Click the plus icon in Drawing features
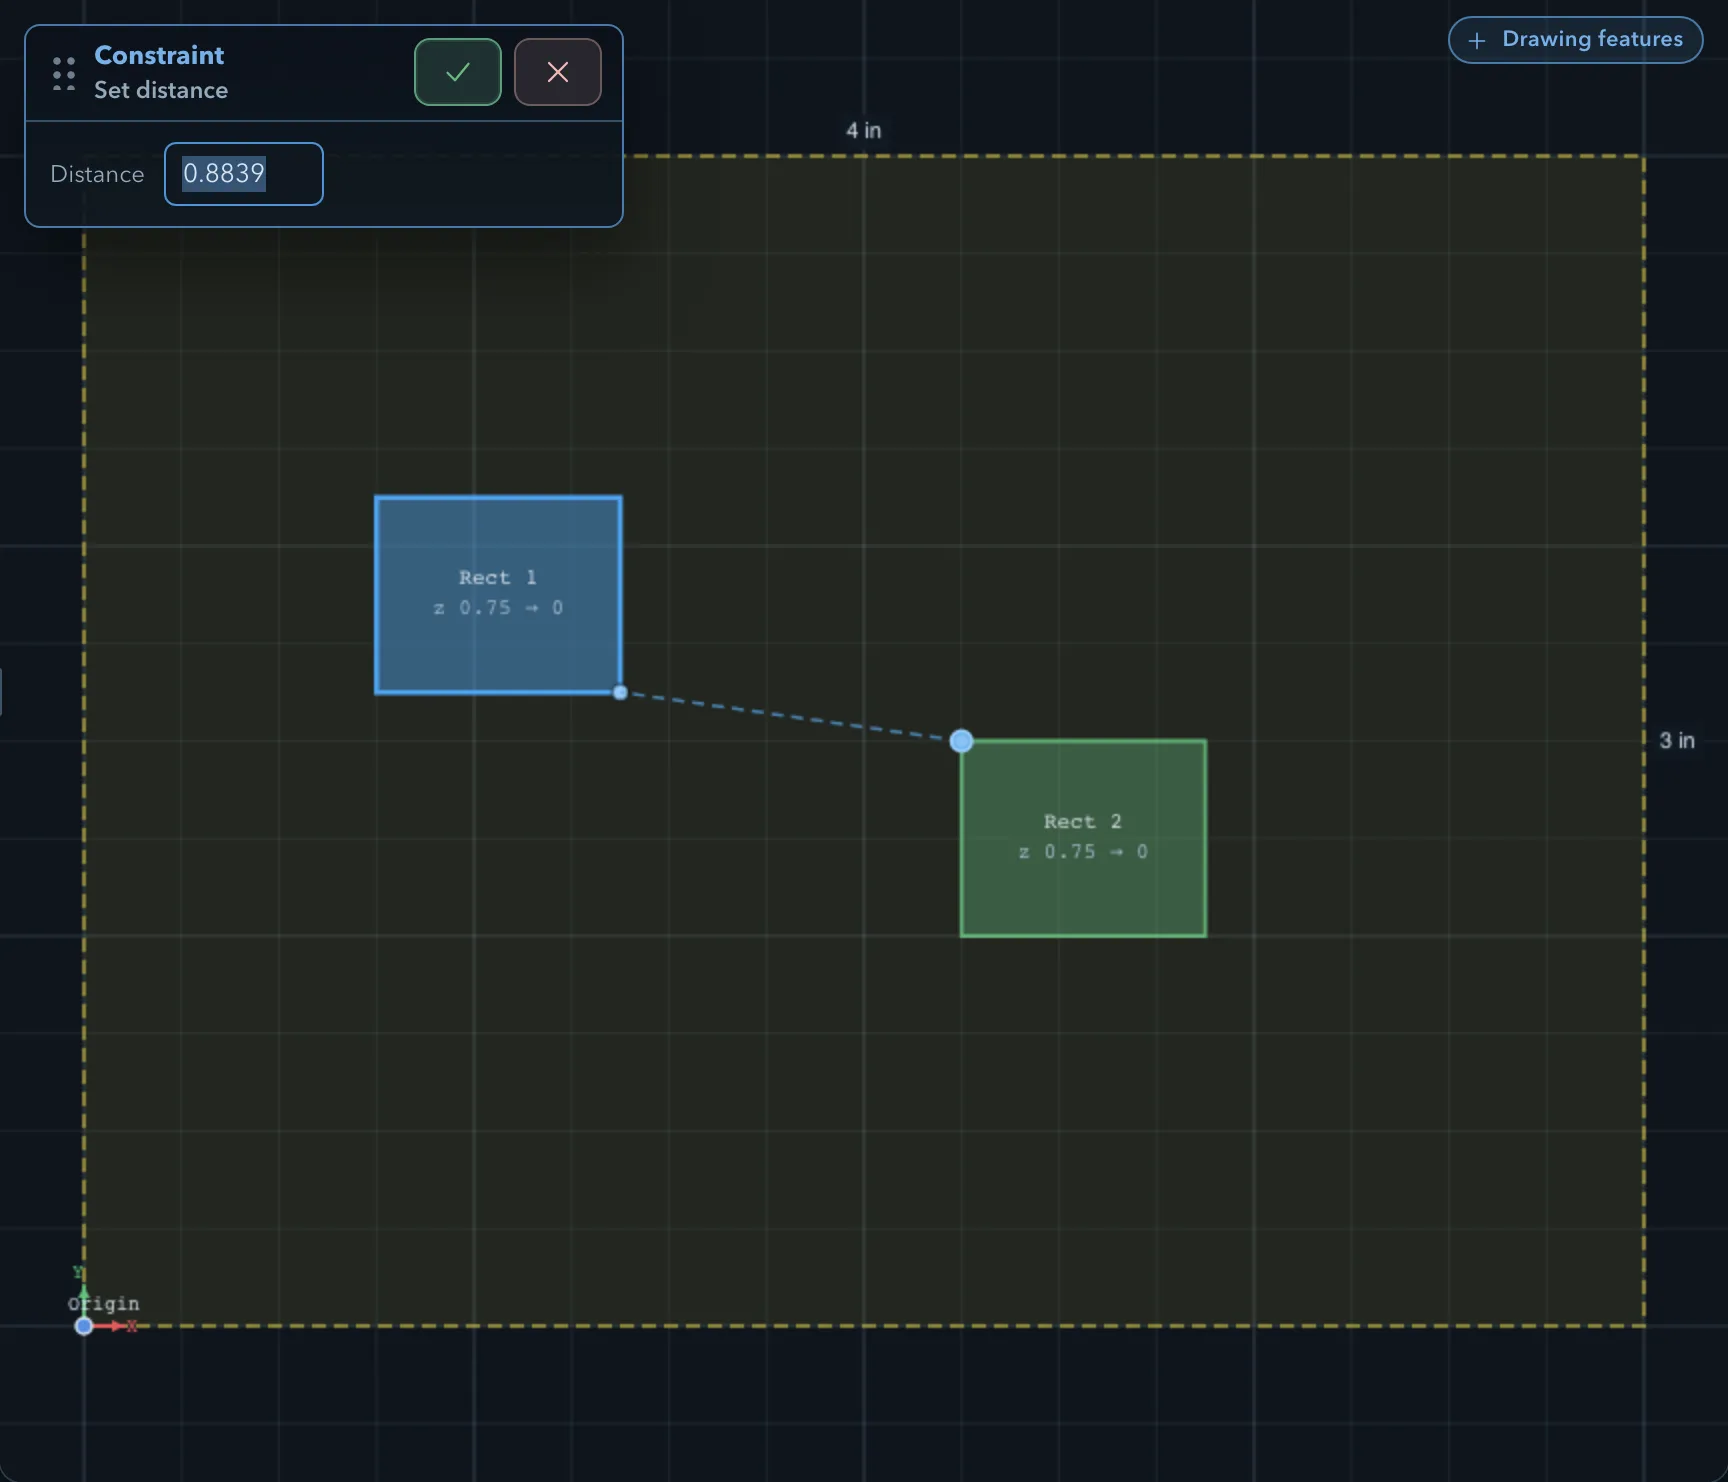 (1477, 40)
